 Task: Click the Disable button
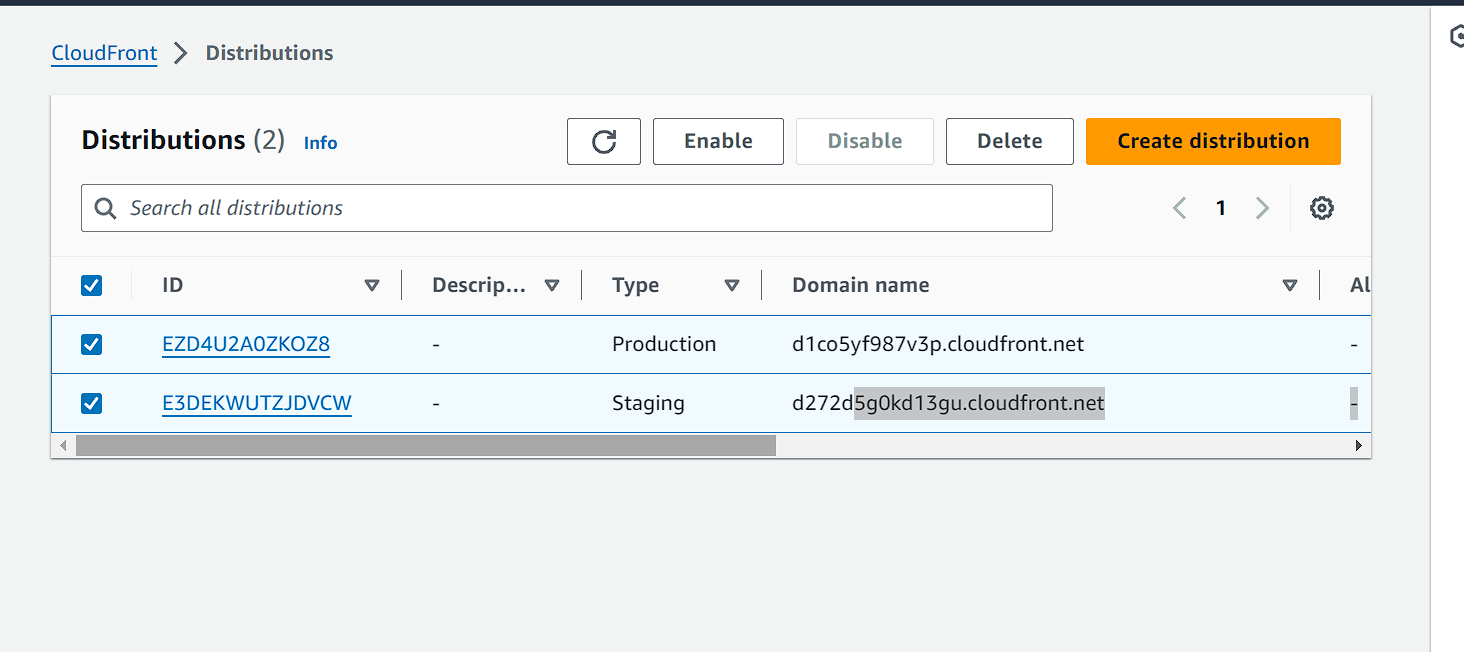coord(865,141)
